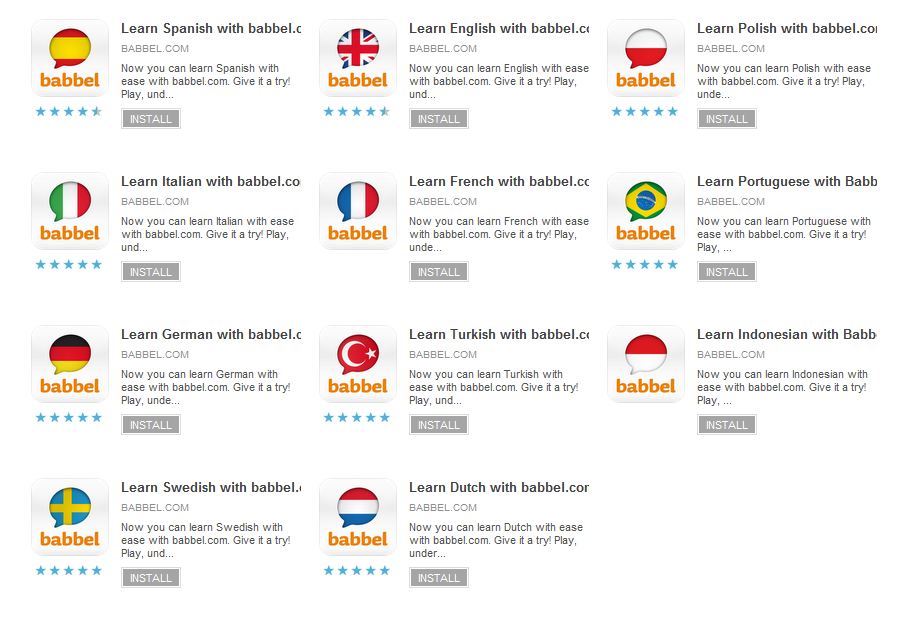Select the French flag babbel app icon

click(357, 211)
